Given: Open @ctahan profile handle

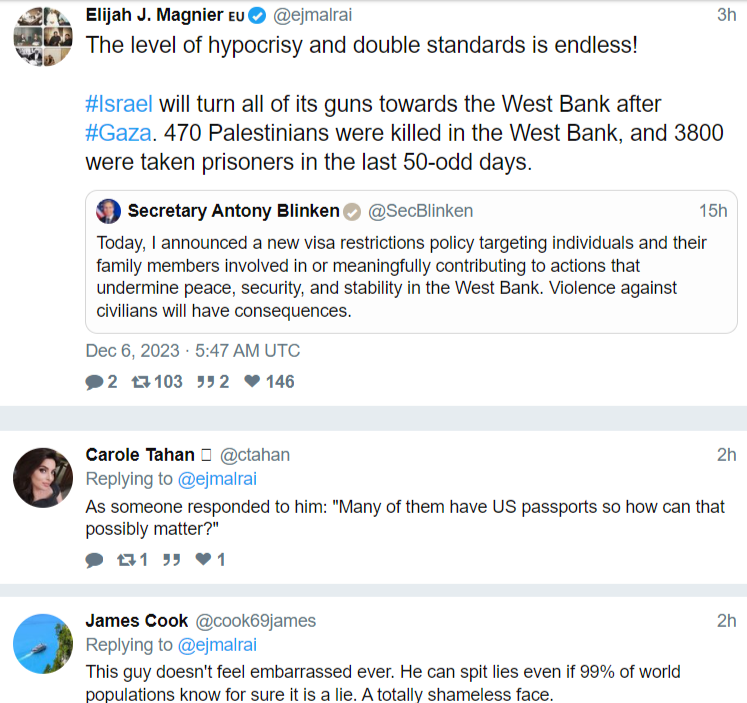Looking at the screenshot, I should pyautogui.click(x=254, y=455).
